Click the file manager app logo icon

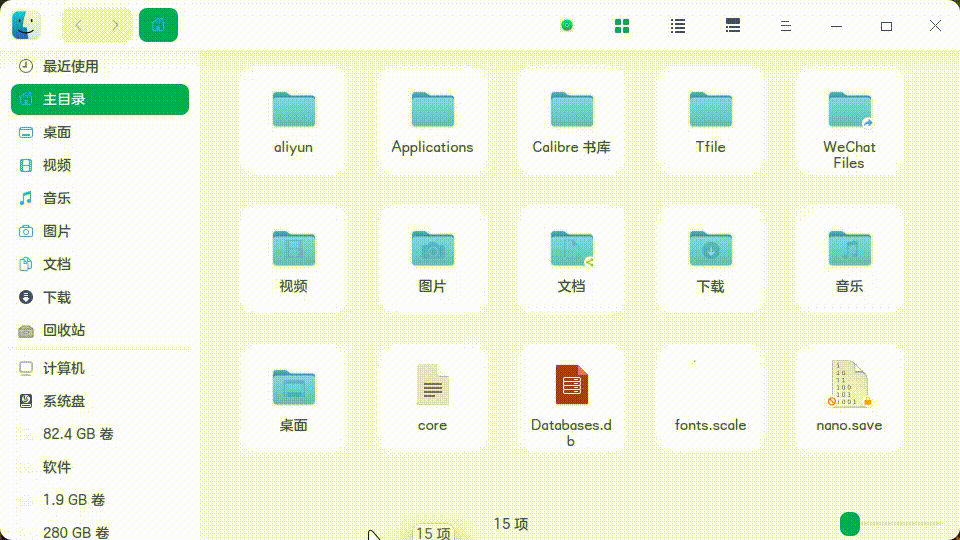[x=26, y=25]
